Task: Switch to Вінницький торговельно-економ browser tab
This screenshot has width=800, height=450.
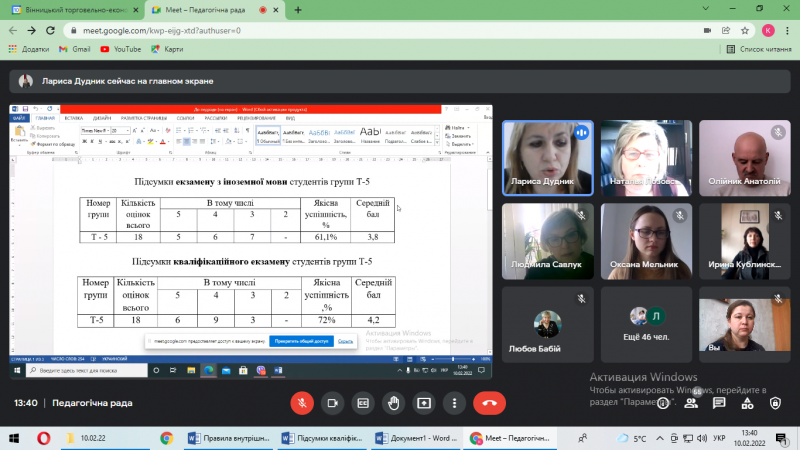Action: pyautogui.click(x=76, y=10)
